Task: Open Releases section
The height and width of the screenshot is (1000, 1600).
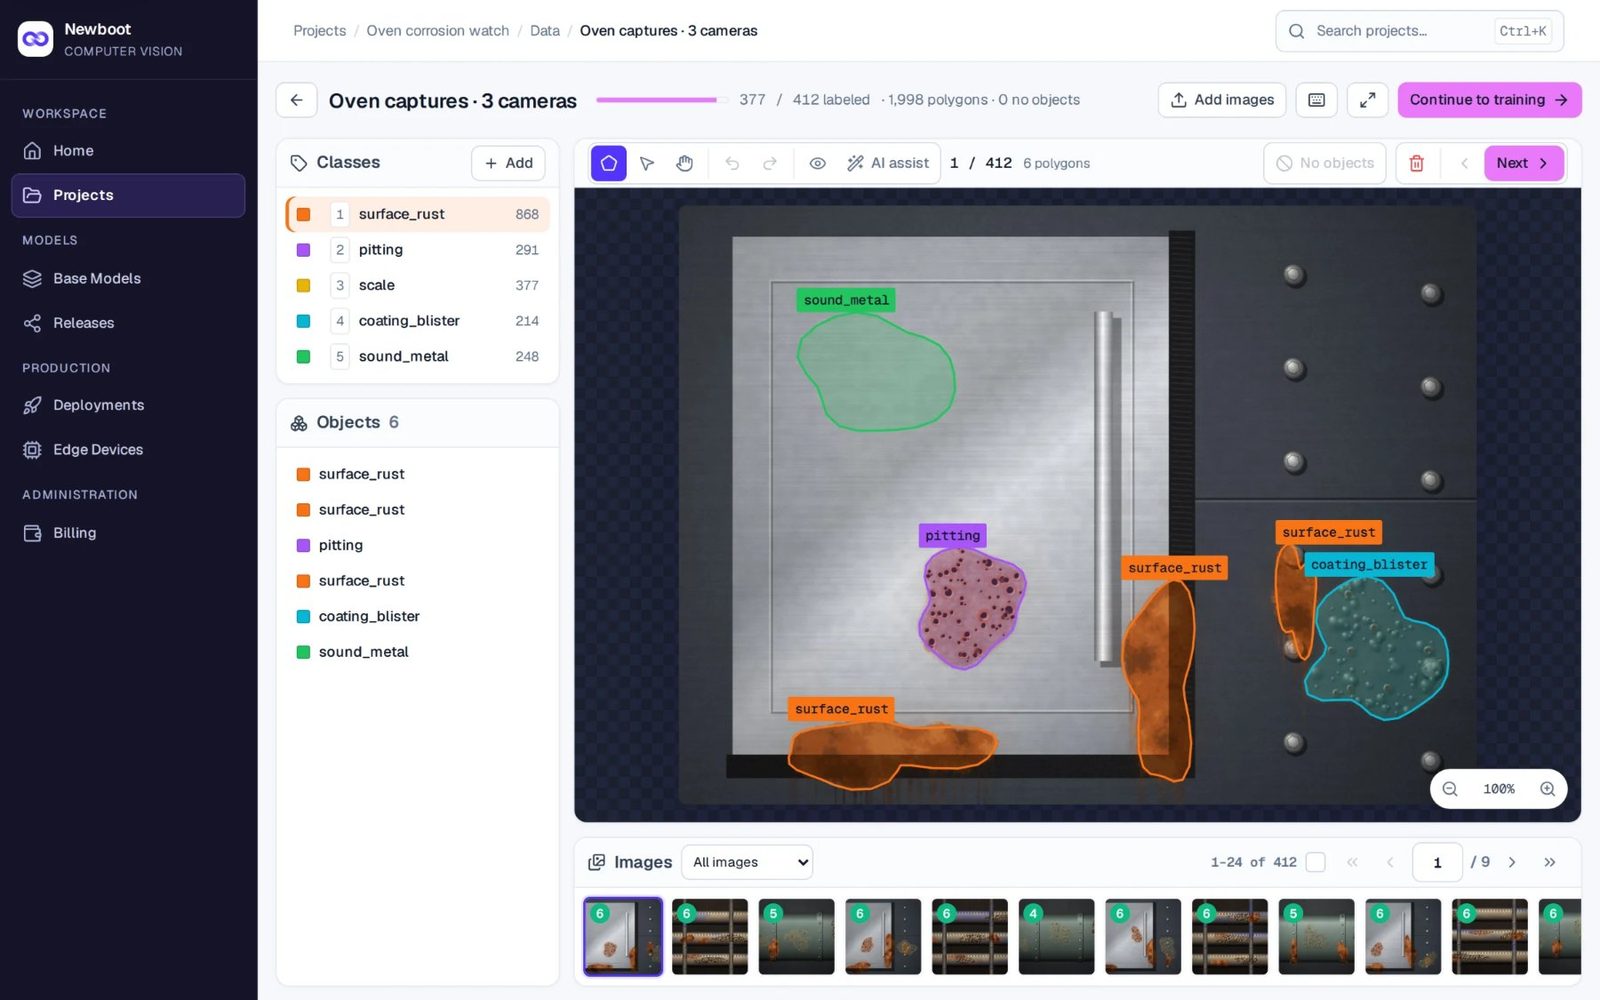Action: 128,323
